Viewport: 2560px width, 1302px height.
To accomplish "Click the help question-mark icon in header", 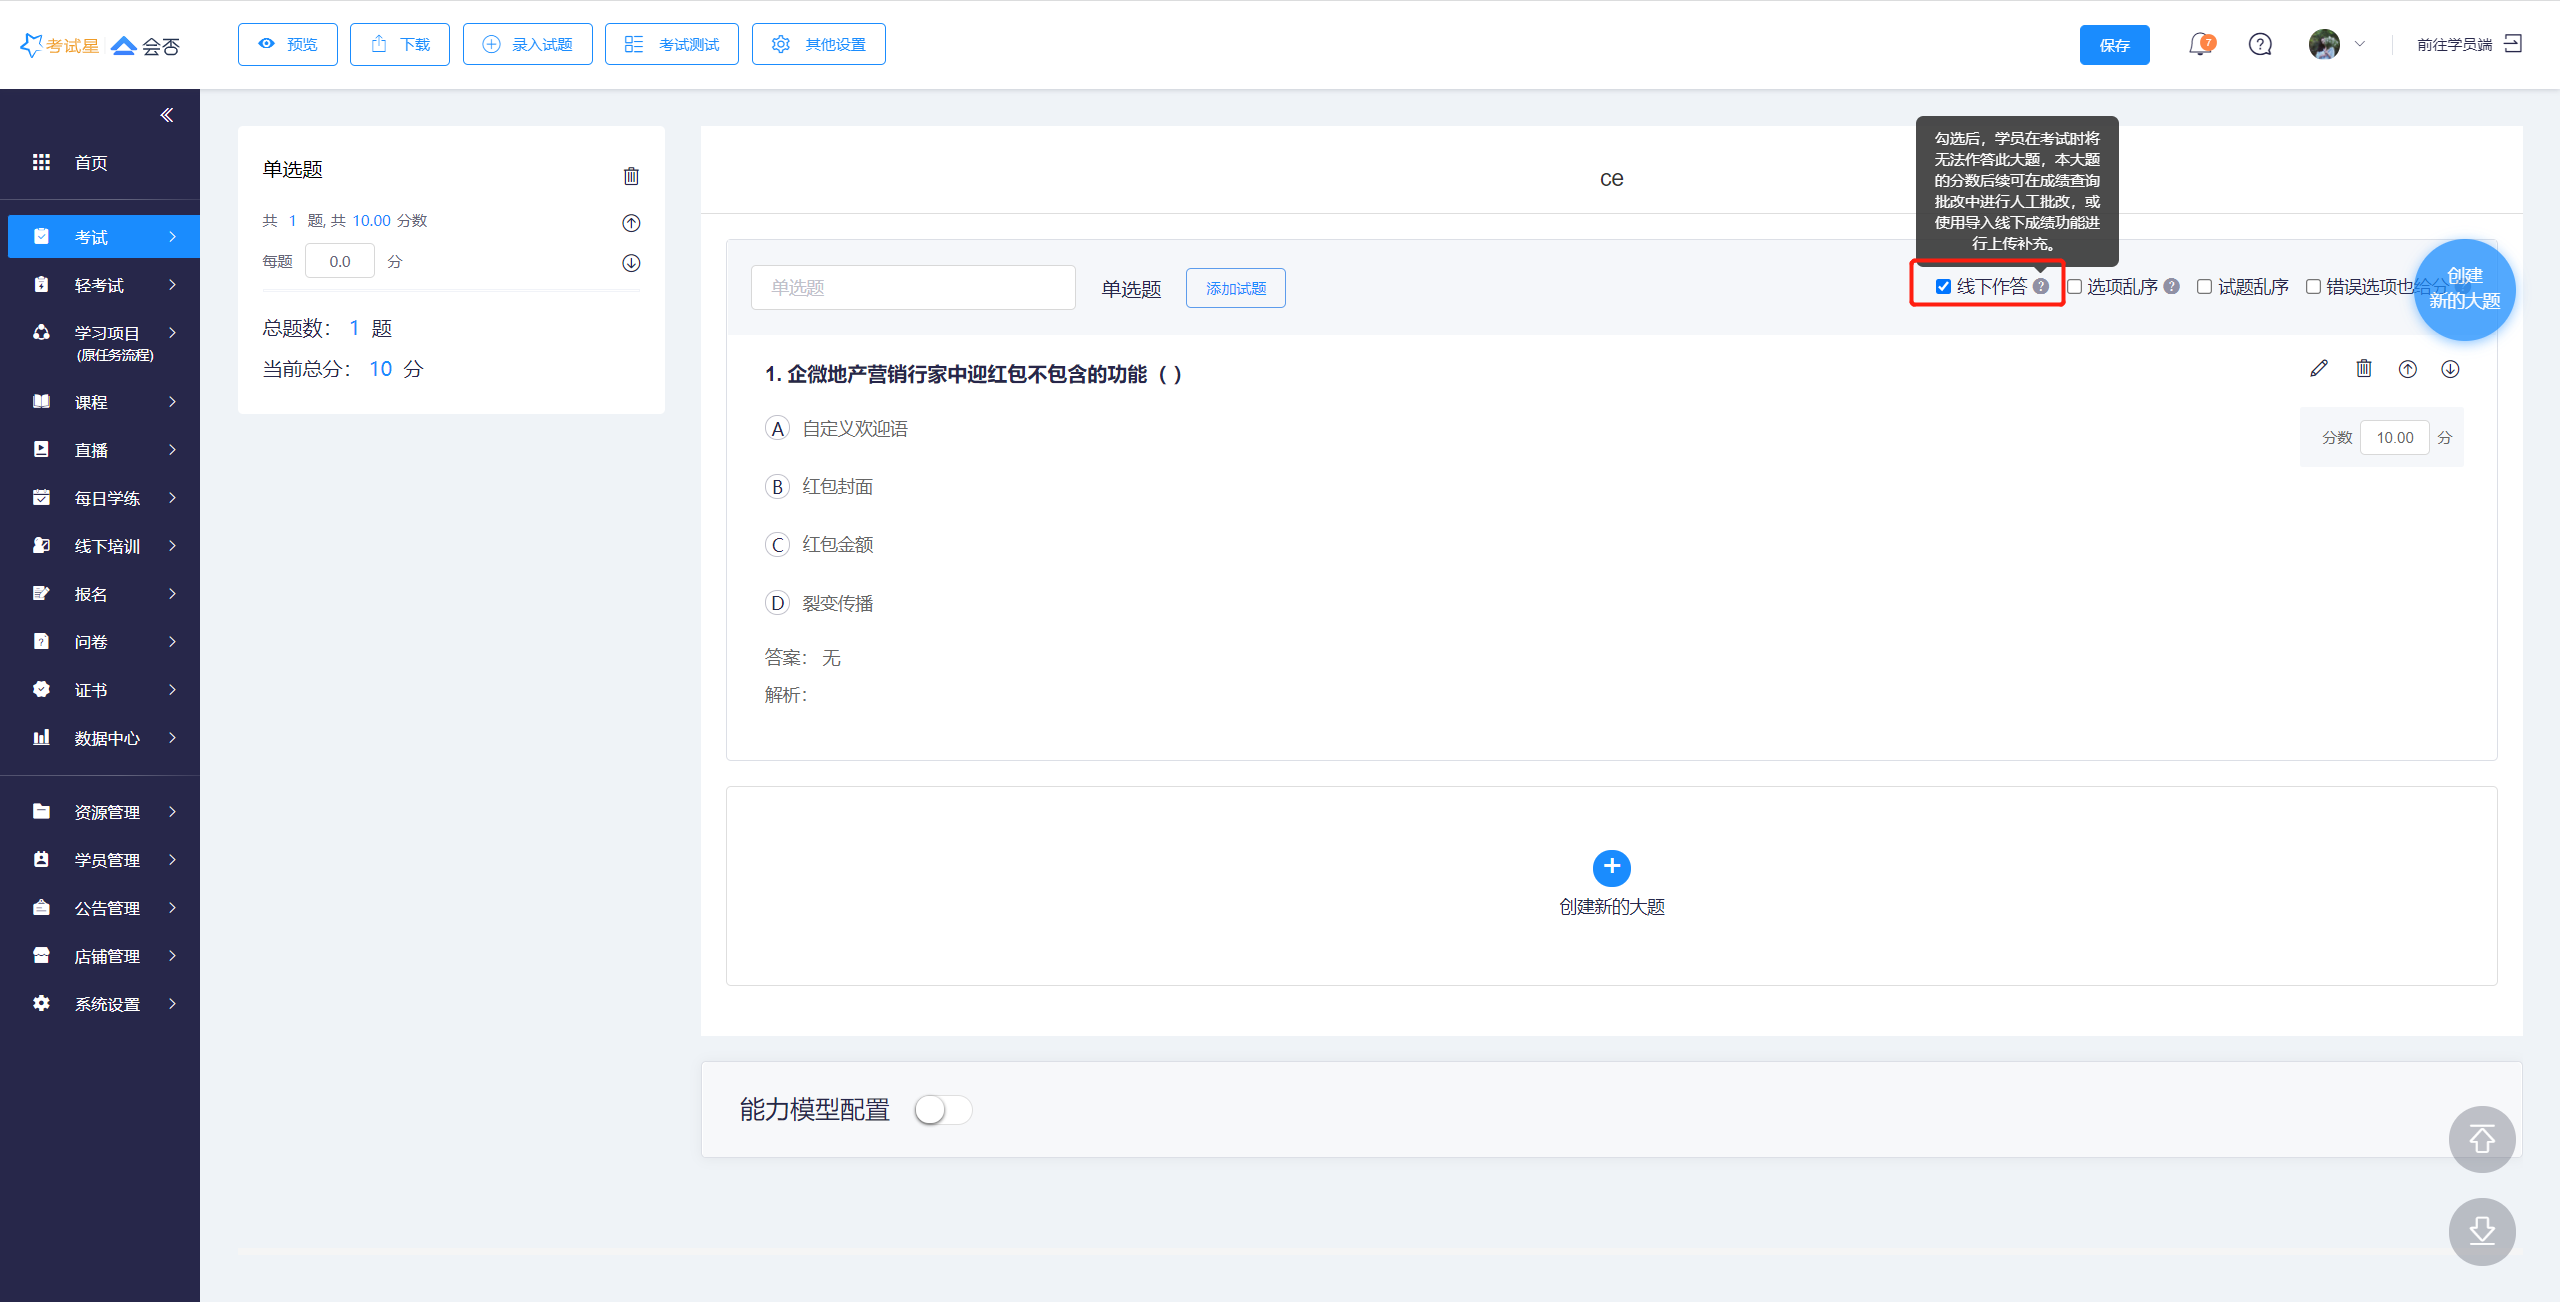I will tap(2260, 45).
